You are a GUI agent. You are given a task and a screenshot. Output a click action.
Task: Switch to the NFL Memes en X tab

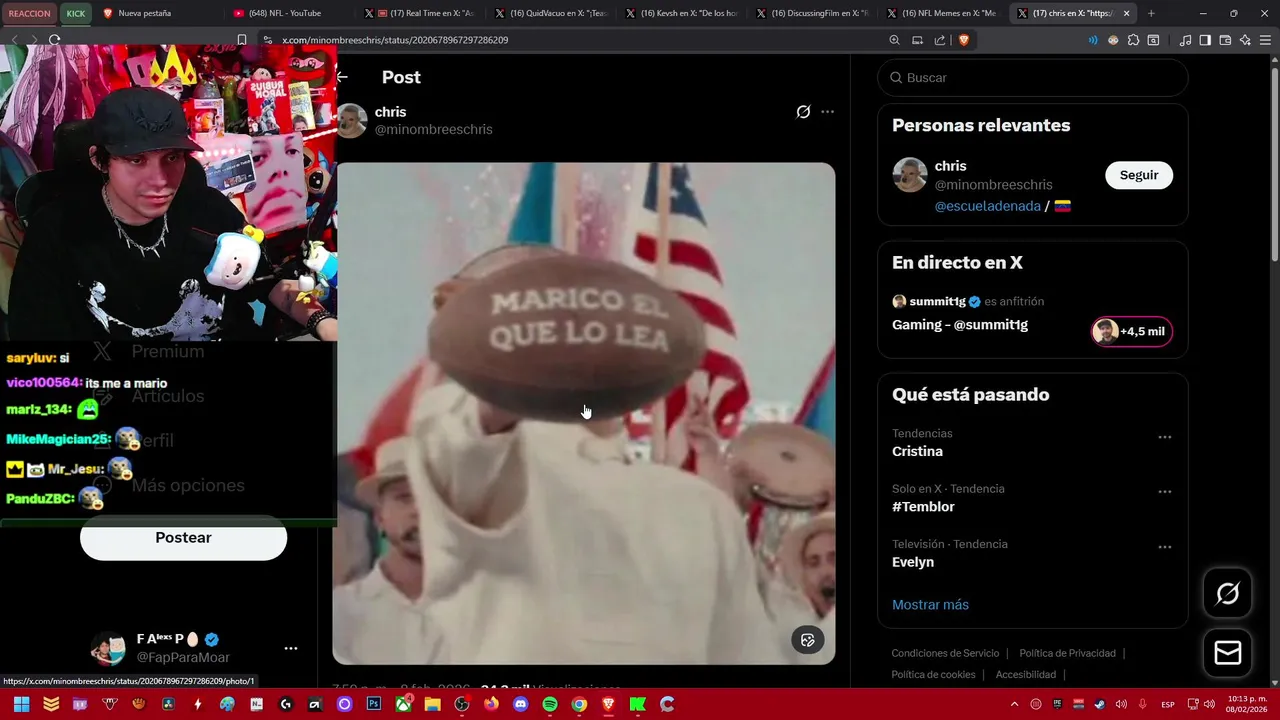(x=944, y=13)
